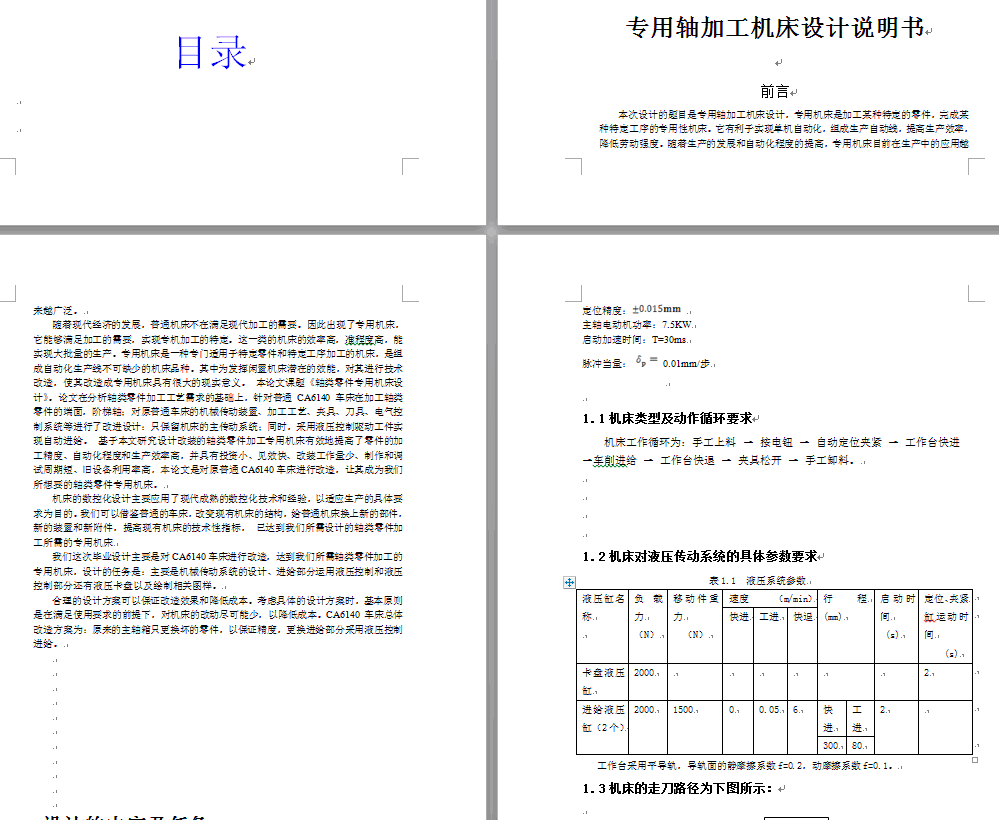This screenshot has width=999, height=820.
Task: Click 工作台快退 in the work cycle
Action: point(687,460)
